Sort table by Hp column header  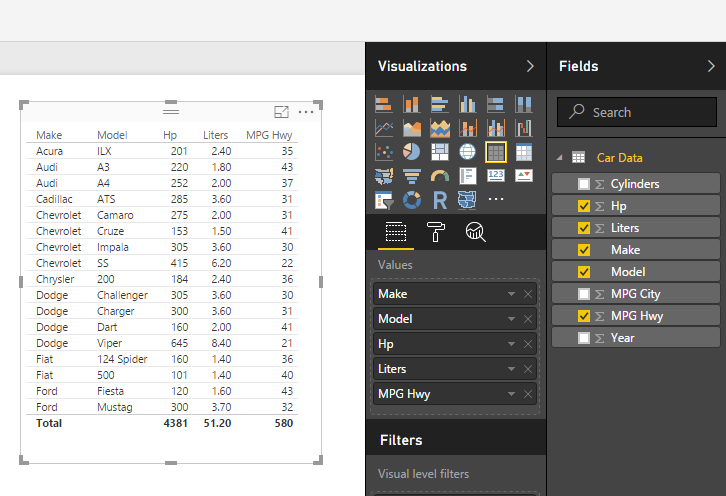(170, 135)
